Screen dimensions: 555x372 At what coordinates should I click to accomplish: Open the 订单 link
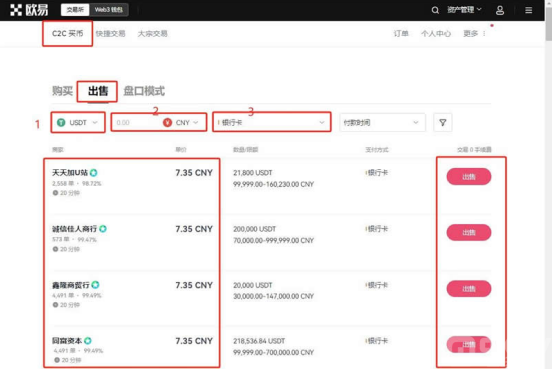[x=401, y=34]
